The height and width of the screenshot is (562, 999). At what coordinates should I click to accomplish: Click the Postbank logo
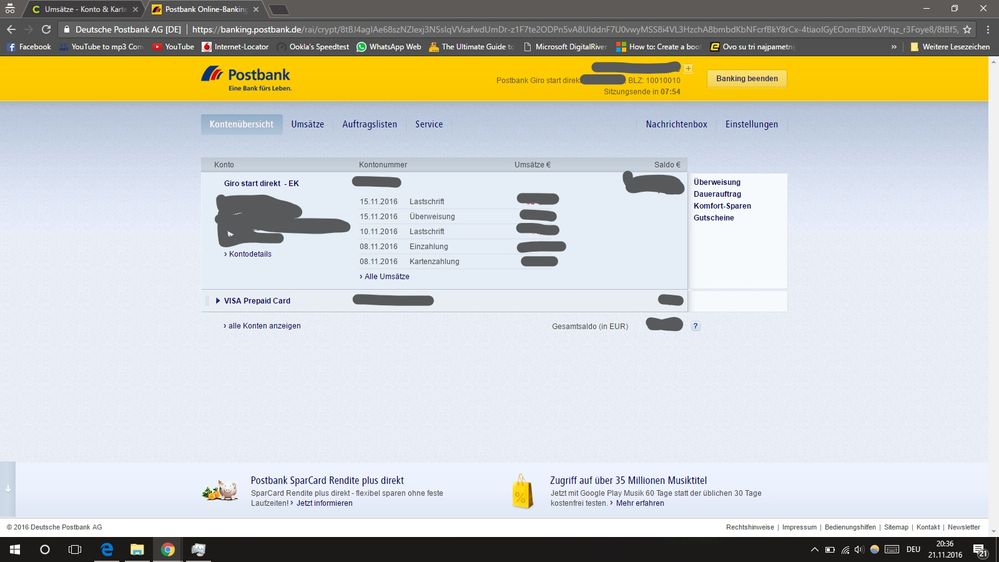247,80
